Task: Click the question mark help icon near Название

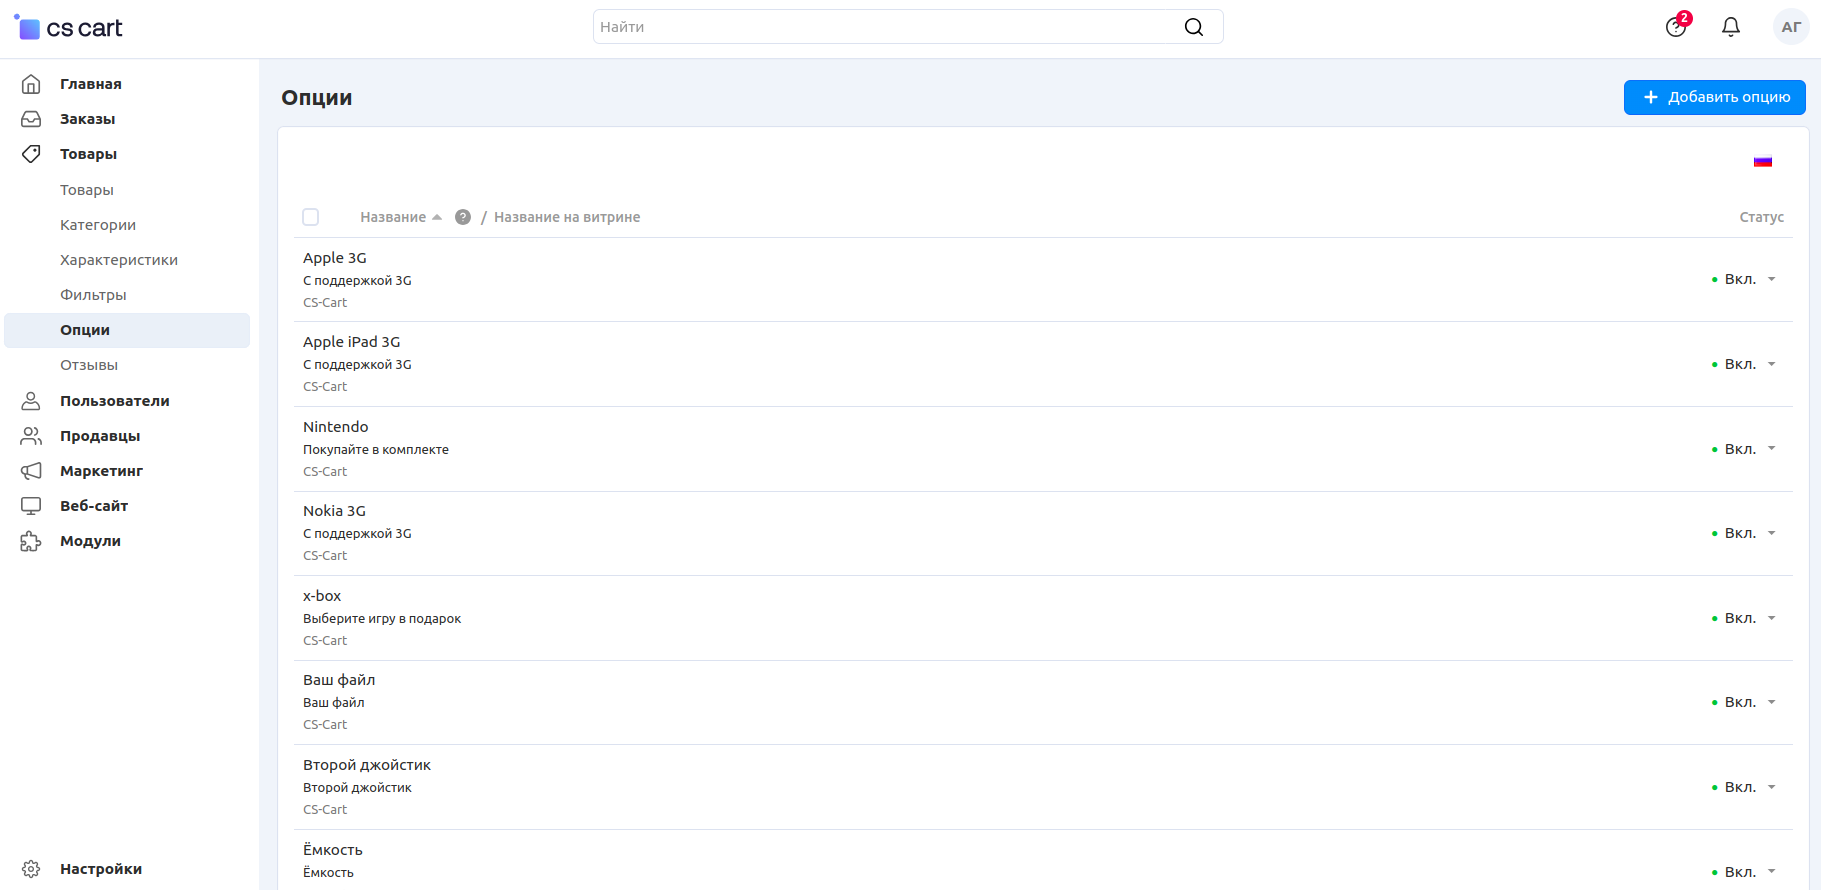Action: pos(463,217)
